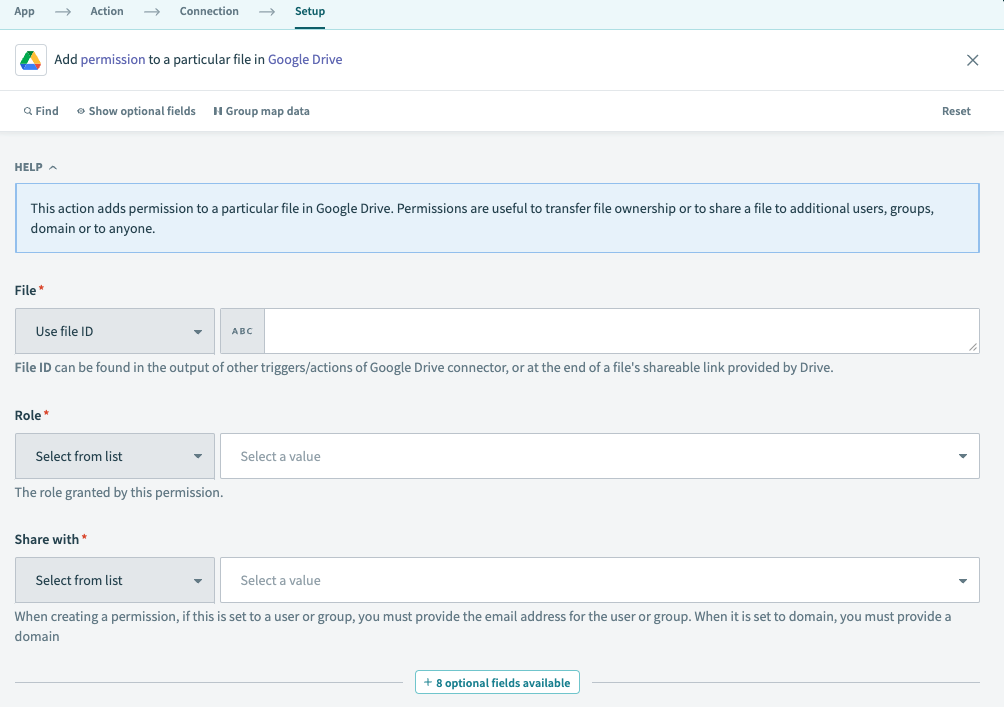Image resolution: width=1004 pixels, height=707 pixels.
Task: Click the Google Drive app icon
Action: [x=31, y=60]
